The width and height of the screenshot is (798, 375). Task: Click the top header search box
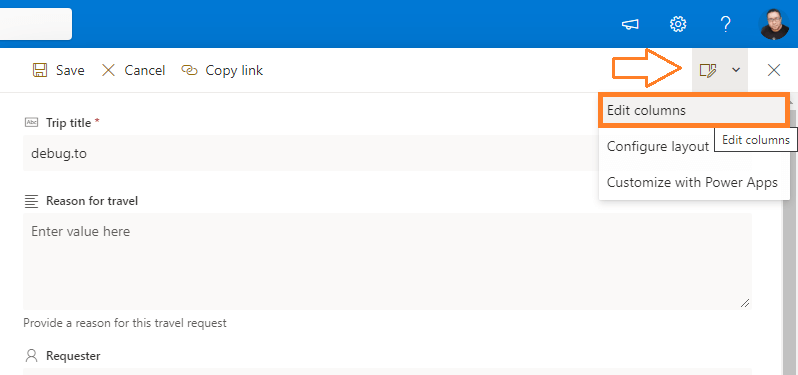click(36, 23)
